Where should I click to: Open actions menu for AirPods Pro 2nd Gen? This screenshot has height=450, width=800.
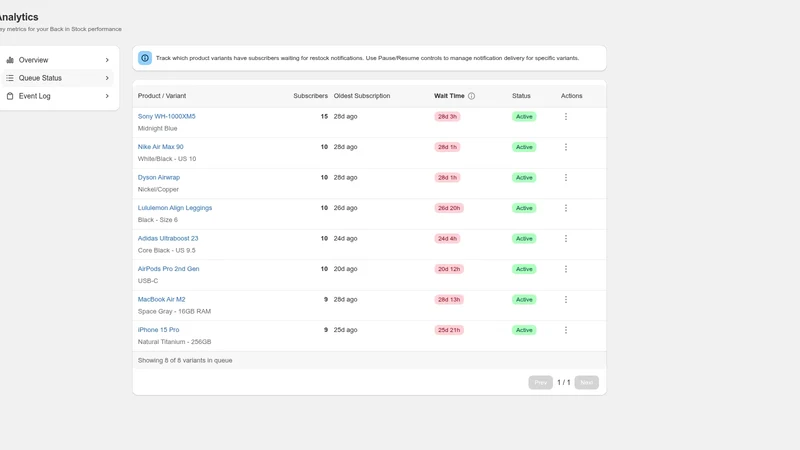[x=566, y=269]
